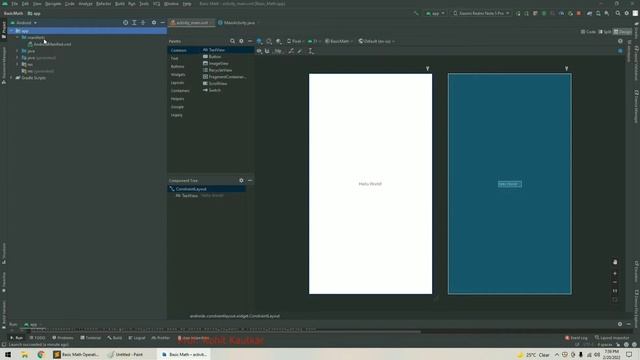Viewport: 640px width, 360px height.
Task: Click the collapse all icon in Project panel
Action: pos(143,23)
